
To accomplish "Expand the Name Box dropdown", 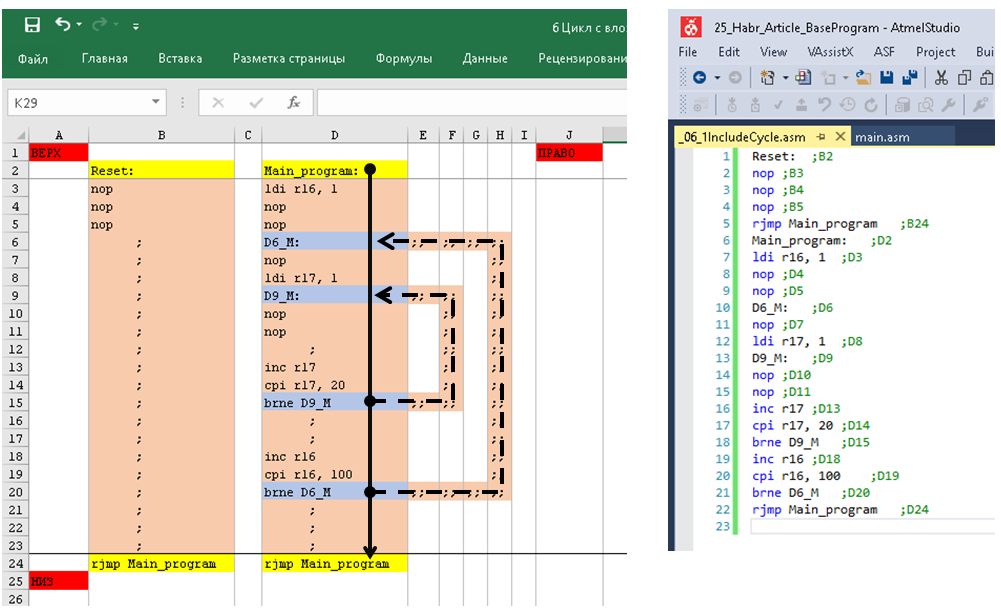I will [156, 102].
